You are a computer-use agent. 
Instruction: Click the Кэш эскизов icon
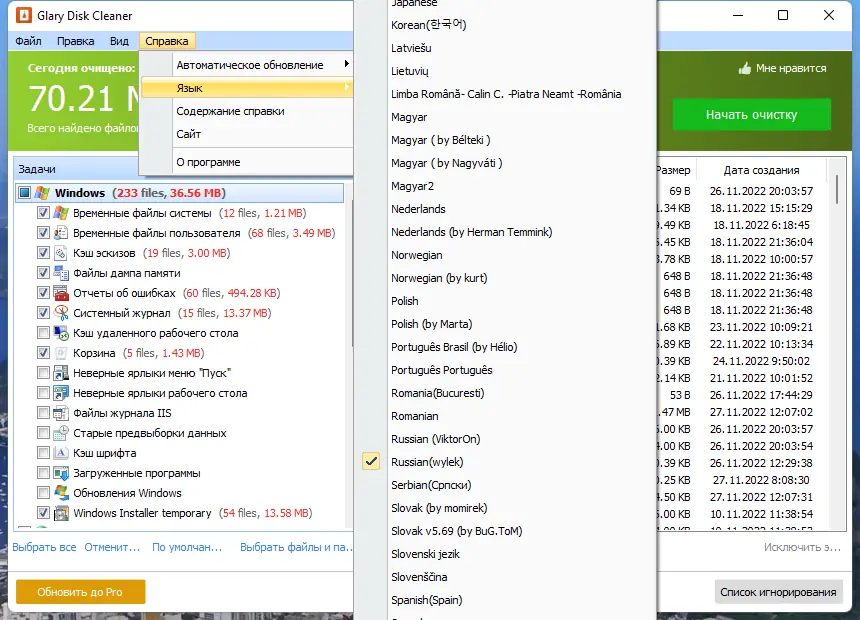(x=61, y=253)
